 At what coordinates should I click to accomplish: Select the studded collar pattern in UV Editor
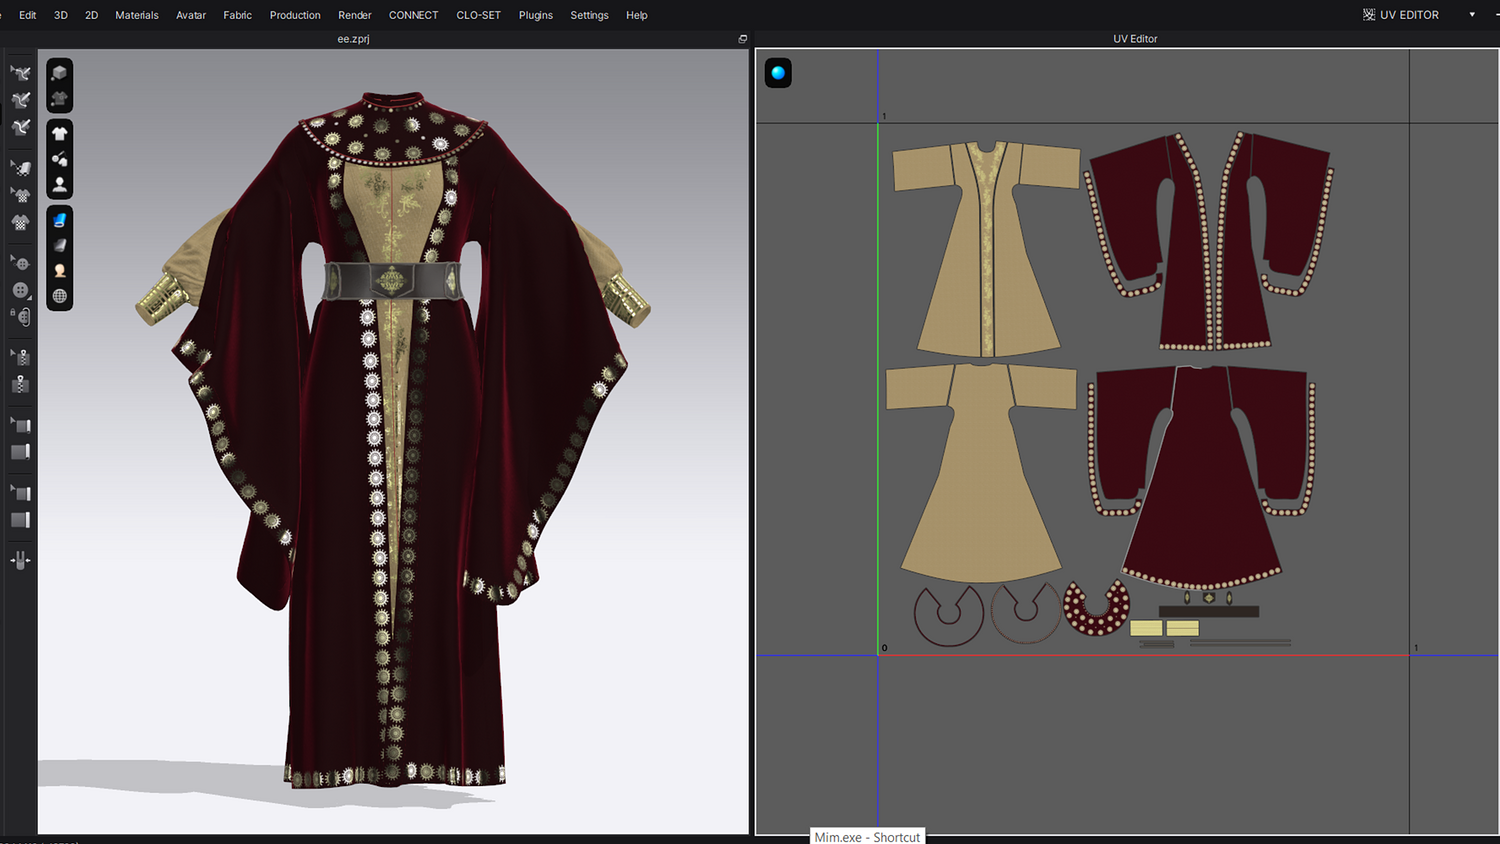1096,608
